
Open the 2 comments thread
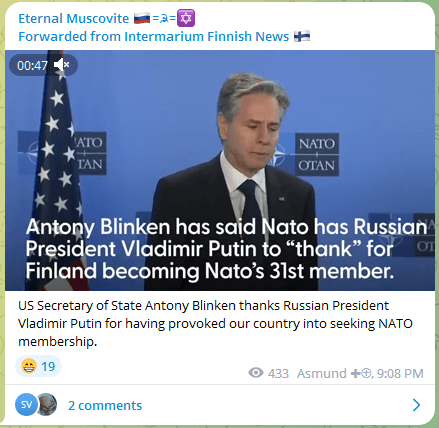[105, 405]
